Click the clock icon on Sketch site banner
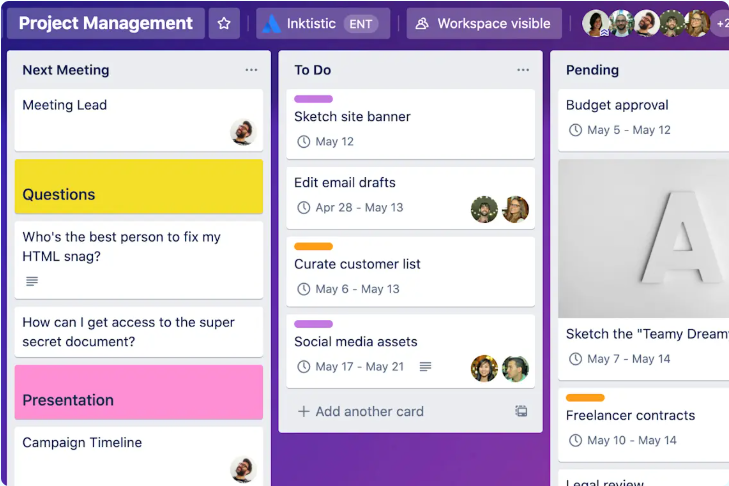 [x=304, y=142]
